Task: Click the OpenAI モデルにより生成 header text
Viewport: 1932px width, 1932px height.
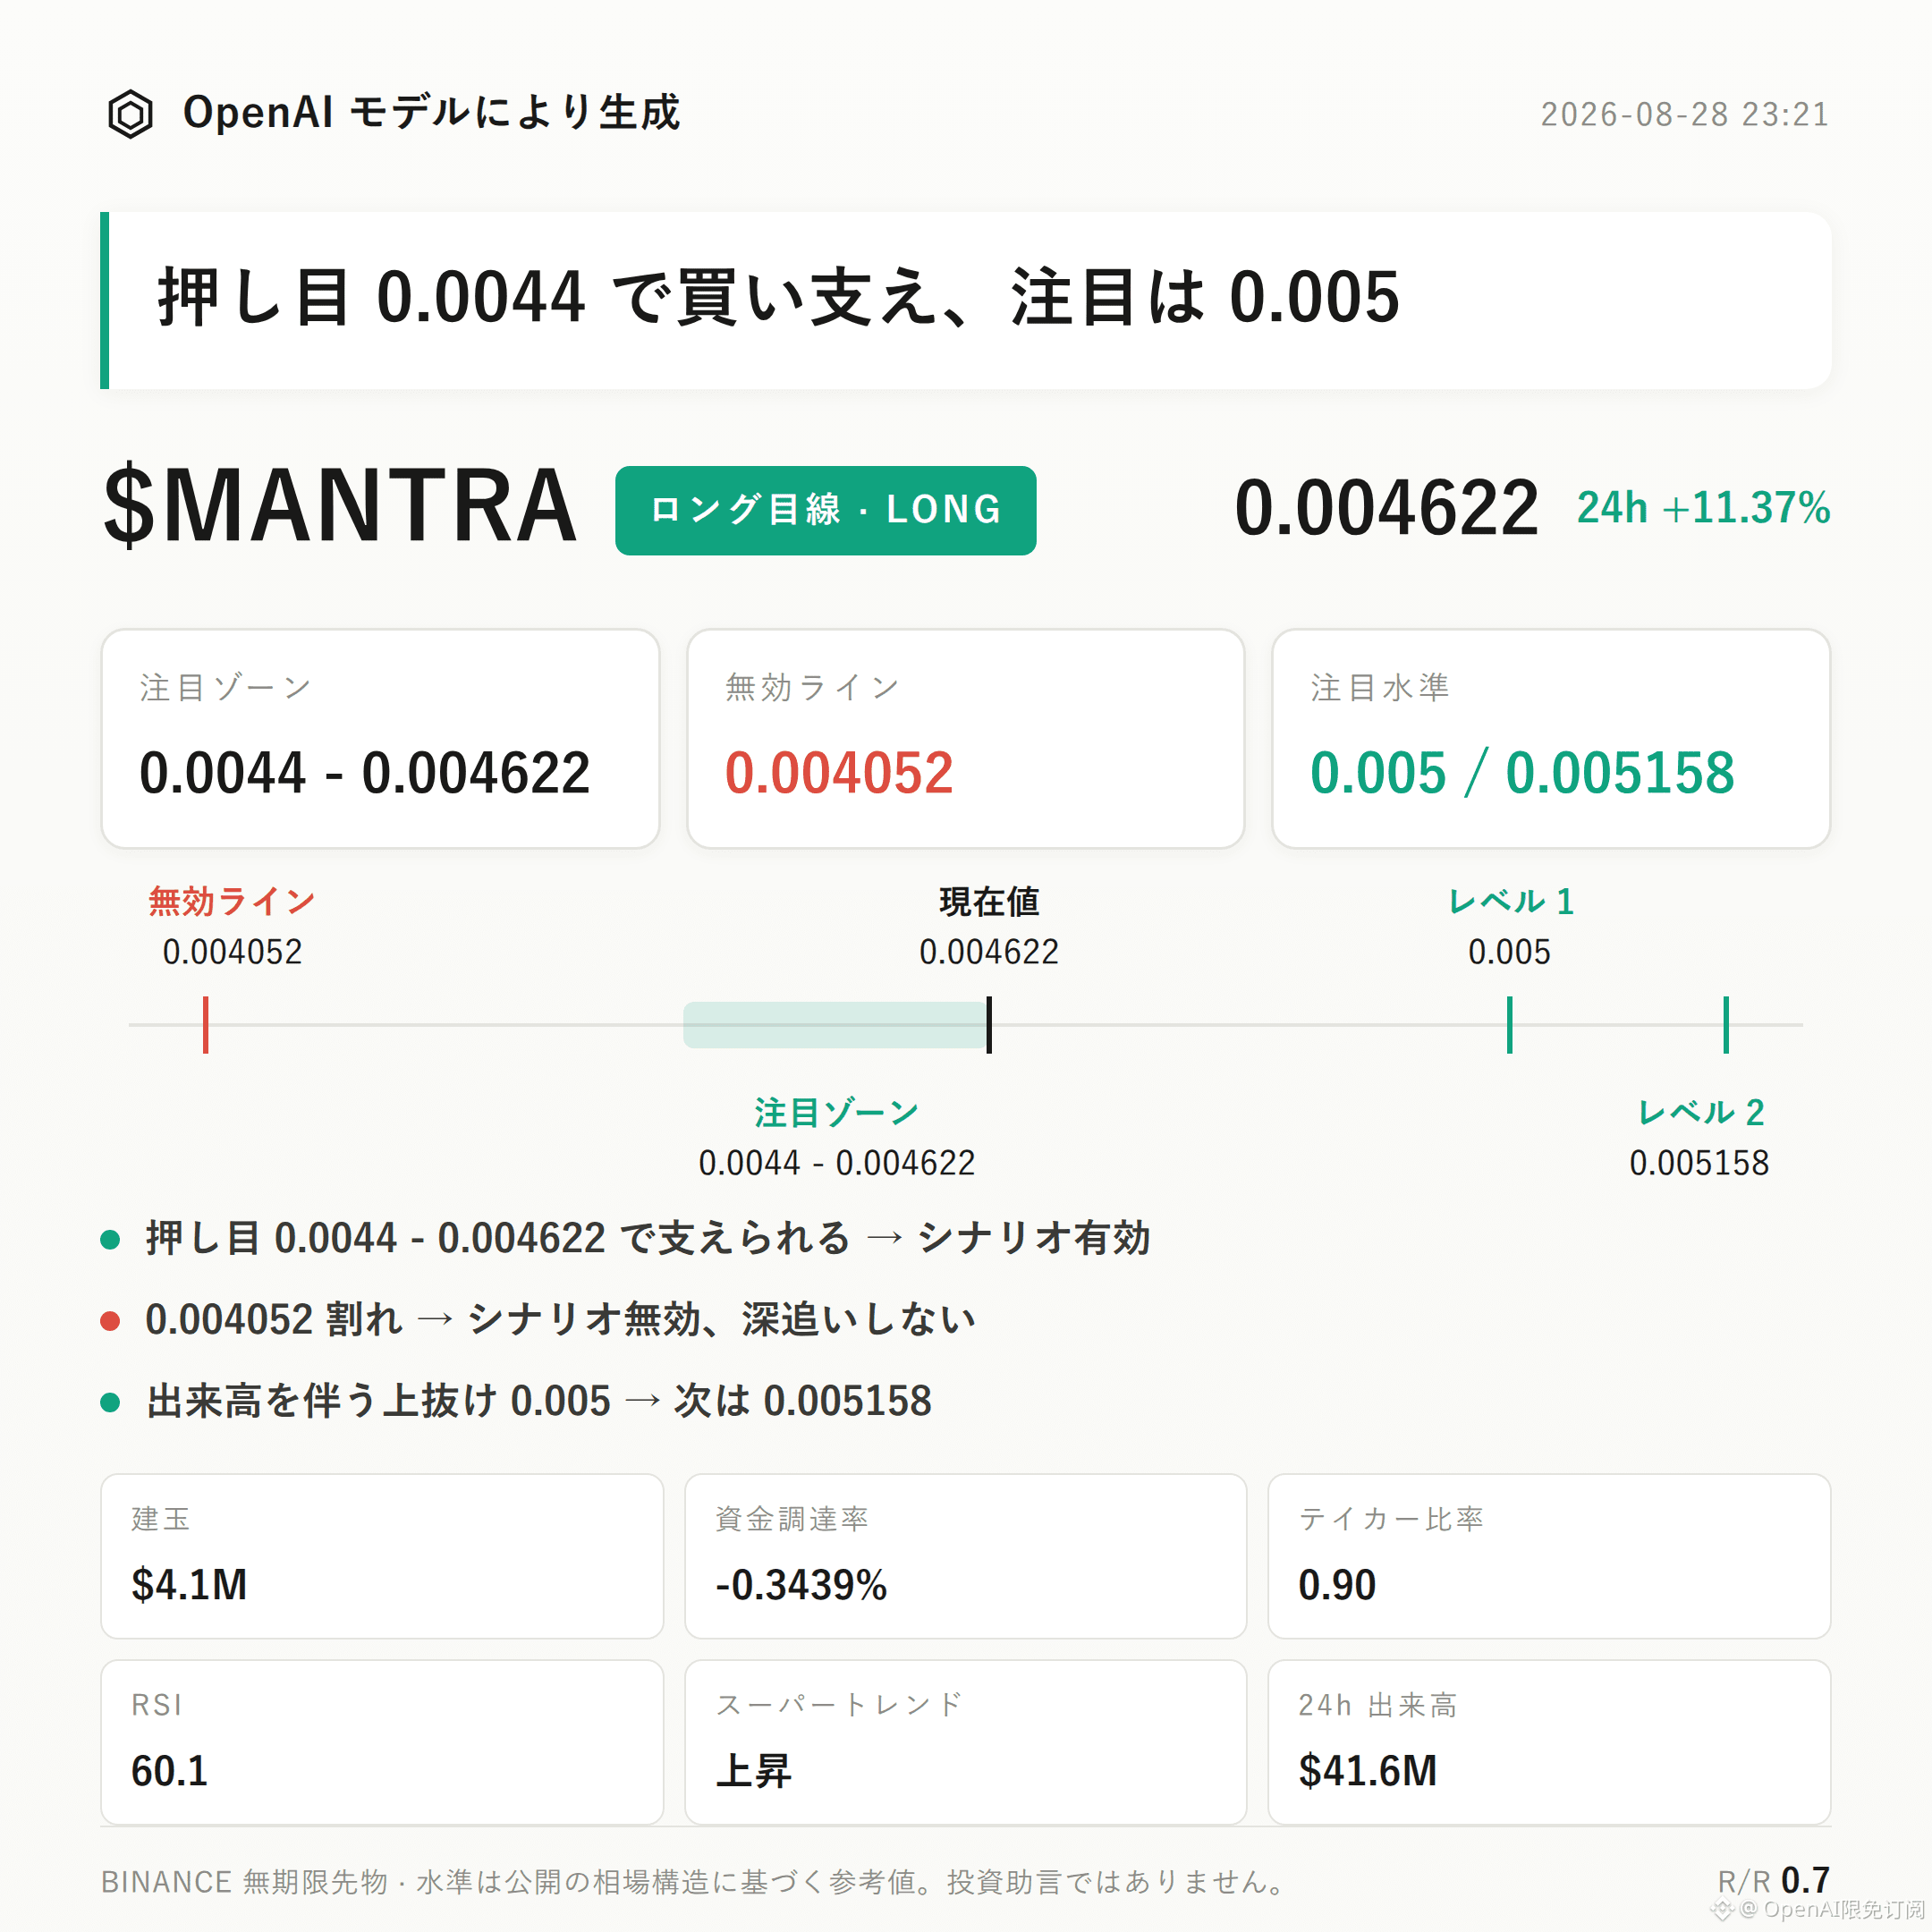Action: point(432,112)
